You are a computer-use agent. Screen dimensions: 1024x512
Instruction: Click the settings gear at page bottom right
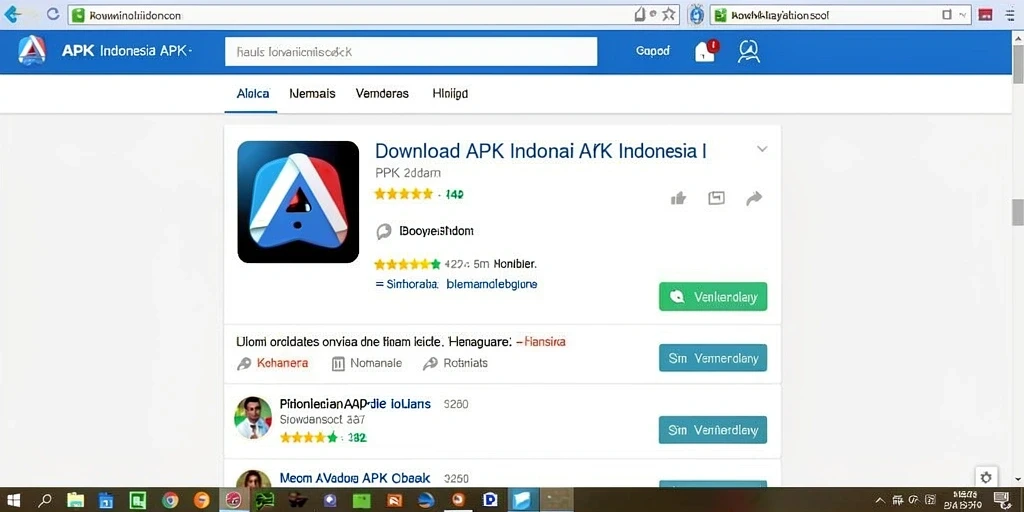985,477
